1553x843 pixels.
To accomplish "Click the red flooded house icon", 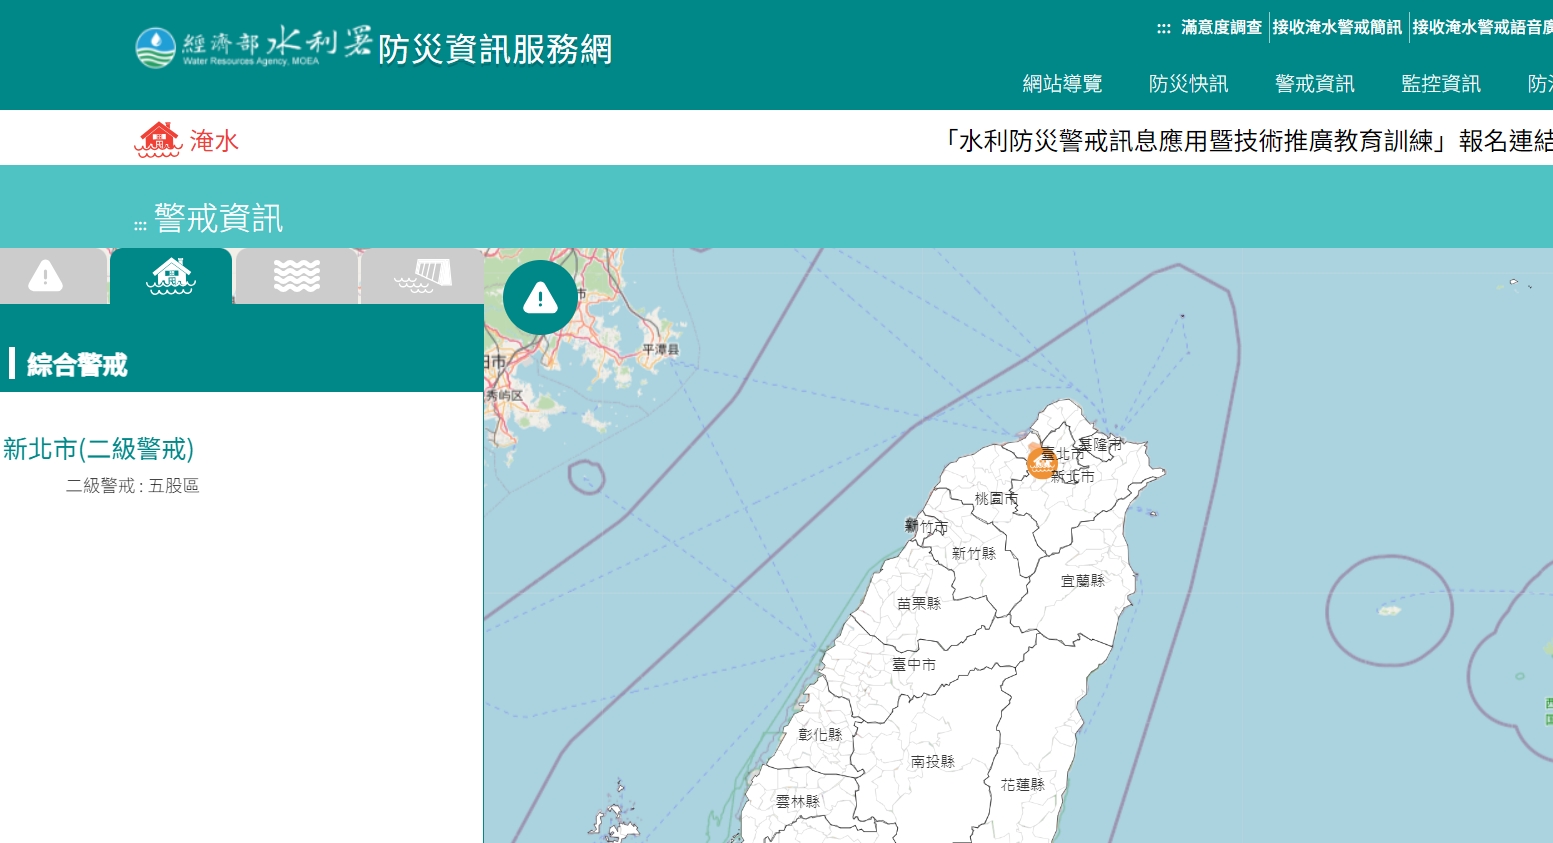I will [158, 140].
